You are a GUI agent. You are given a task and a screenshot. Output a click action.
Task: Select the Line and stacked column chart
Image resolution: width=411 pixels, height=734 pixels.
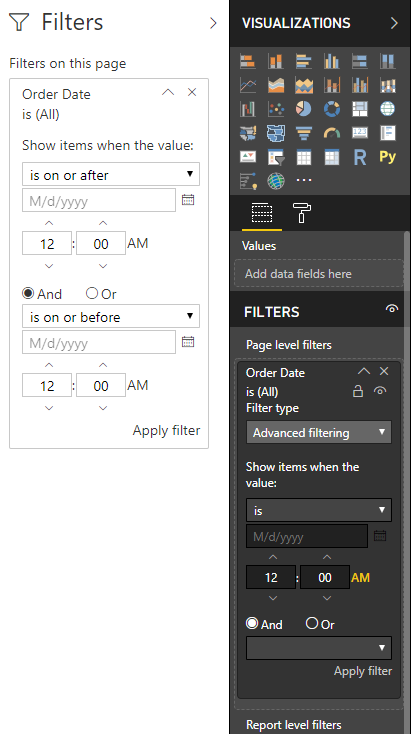pos(331,85)
